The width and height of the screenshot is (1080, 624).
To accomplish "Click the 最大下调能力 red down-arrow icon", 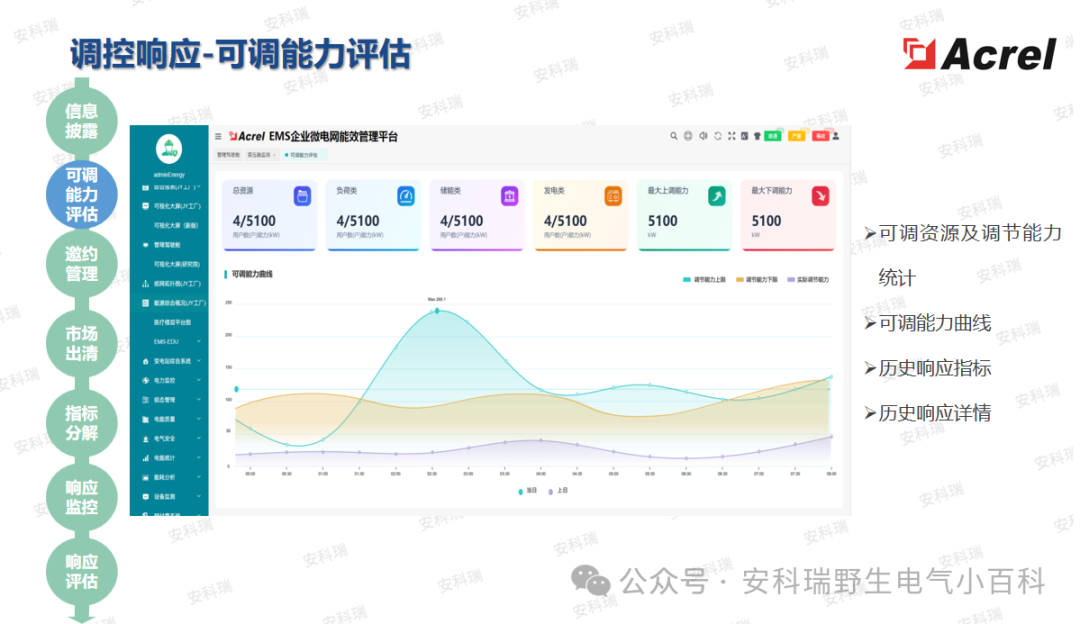I will (820, 196).
